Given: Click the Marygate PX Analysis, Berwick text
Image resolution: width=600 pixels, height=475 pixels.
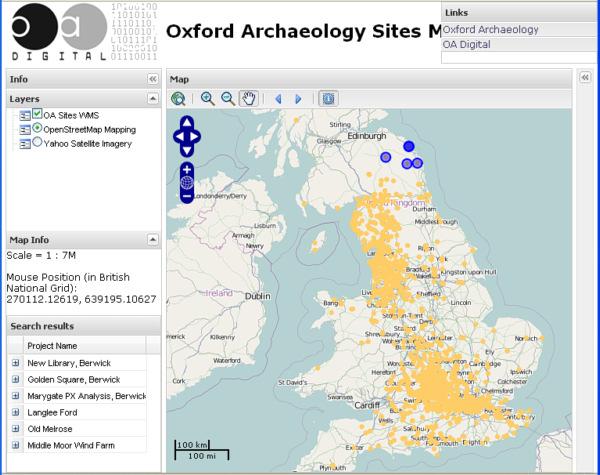Looking at the screenshot, I should tap(87, 396).
